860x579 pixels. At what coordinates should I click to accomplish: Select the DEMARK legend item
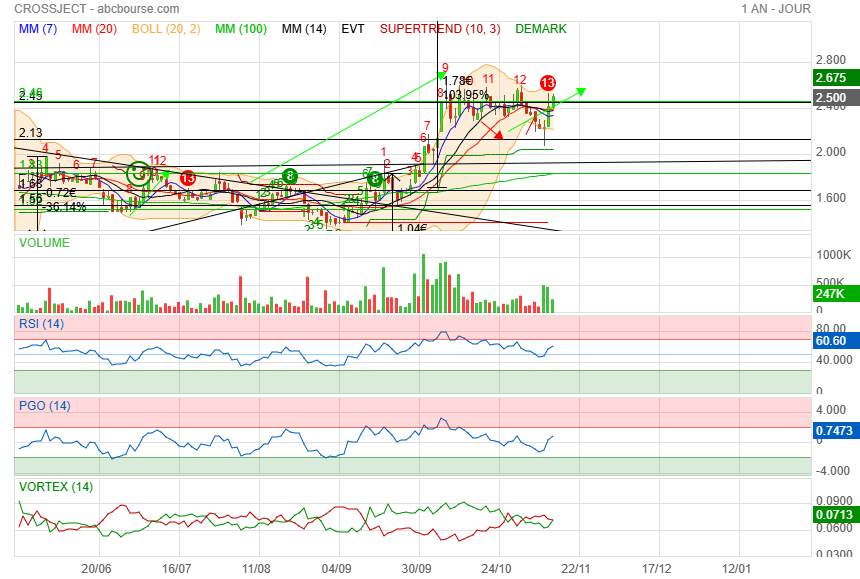point(541,29)
